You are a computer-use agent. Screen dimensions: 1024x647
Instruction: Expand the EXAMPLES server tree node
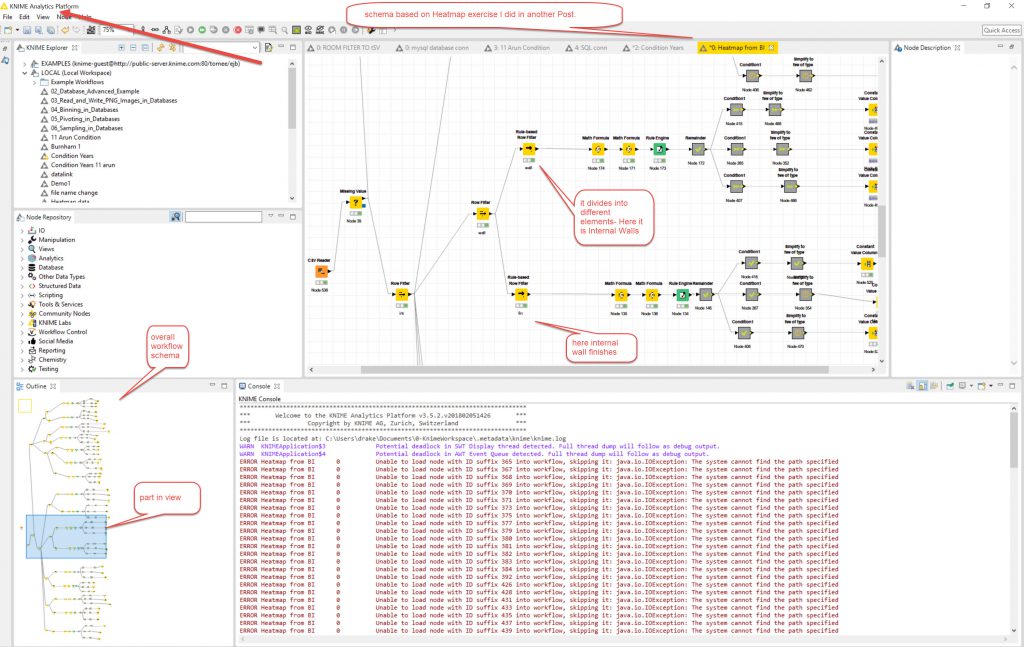pos(24,64)
